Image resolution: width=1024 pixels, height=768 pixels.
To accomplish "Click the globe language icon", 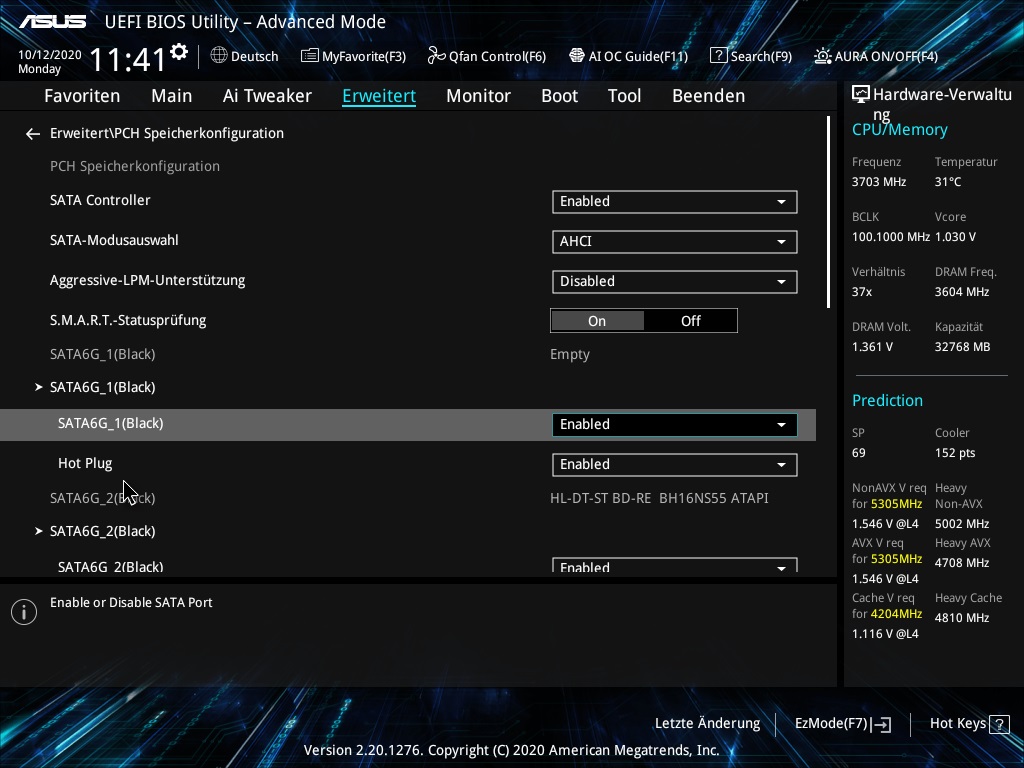I will 219,56.
